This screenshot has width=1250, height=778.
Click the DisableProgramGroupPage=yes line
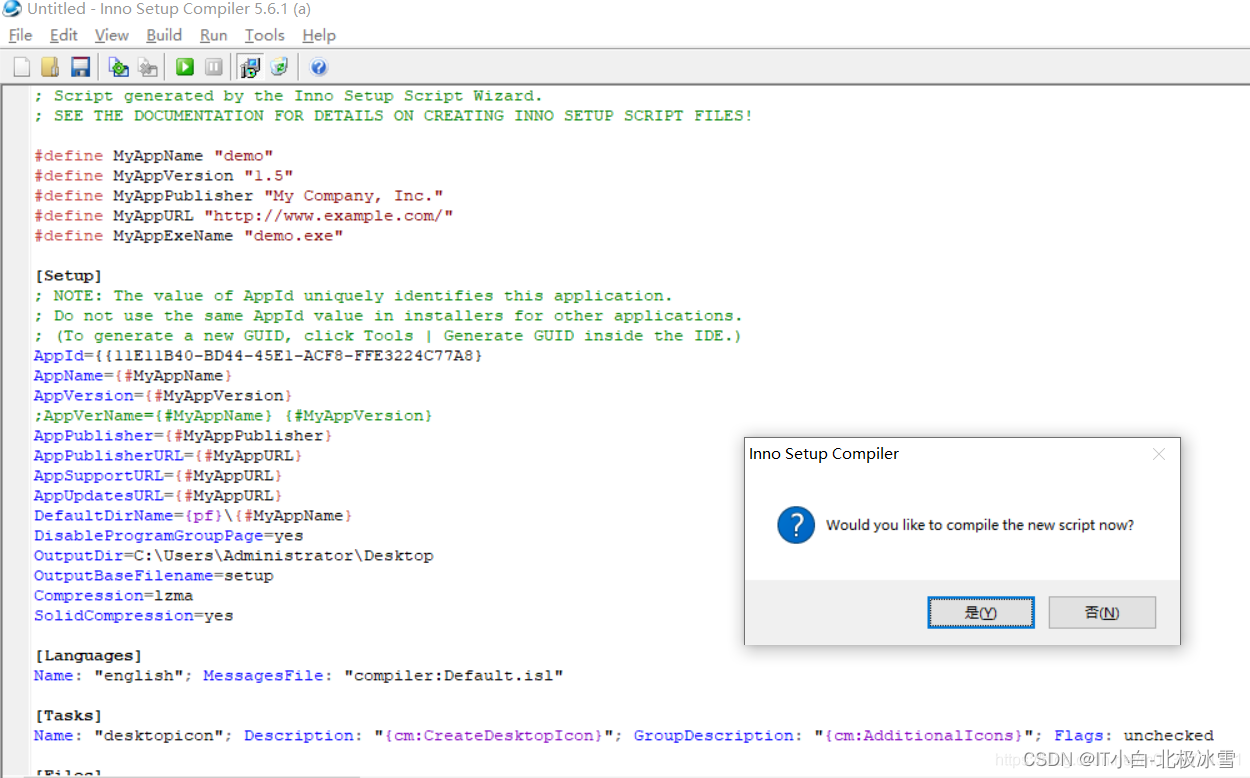point(168,536)
